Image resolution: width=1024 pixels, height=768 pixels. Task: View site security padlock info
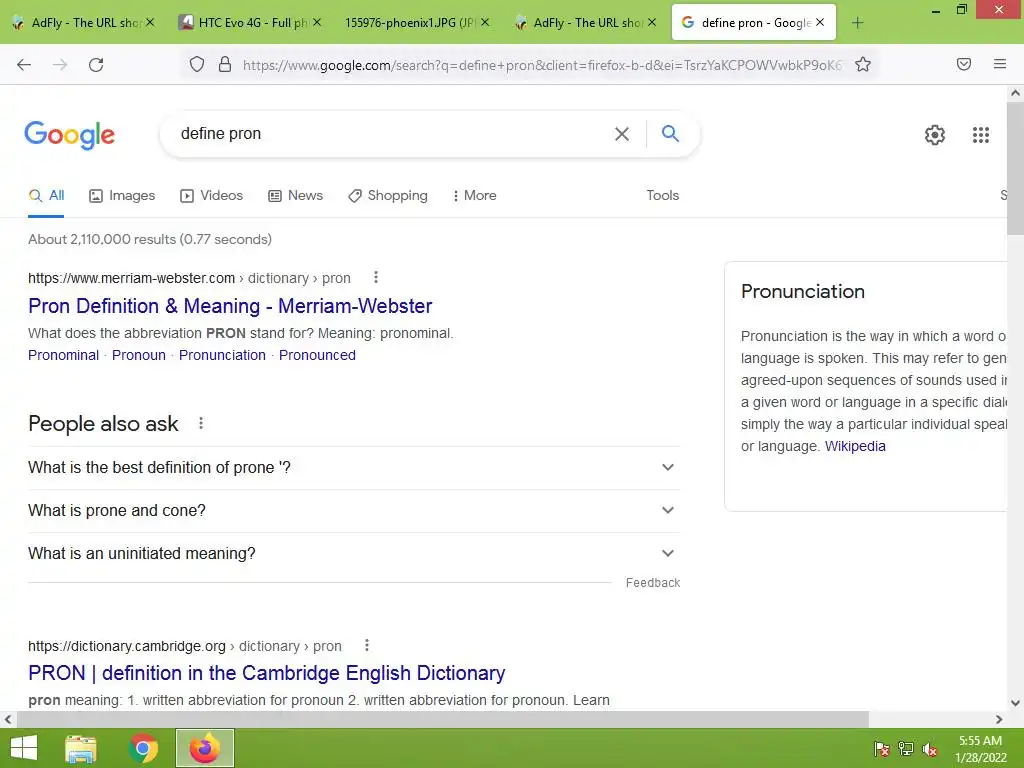(225, 64)
